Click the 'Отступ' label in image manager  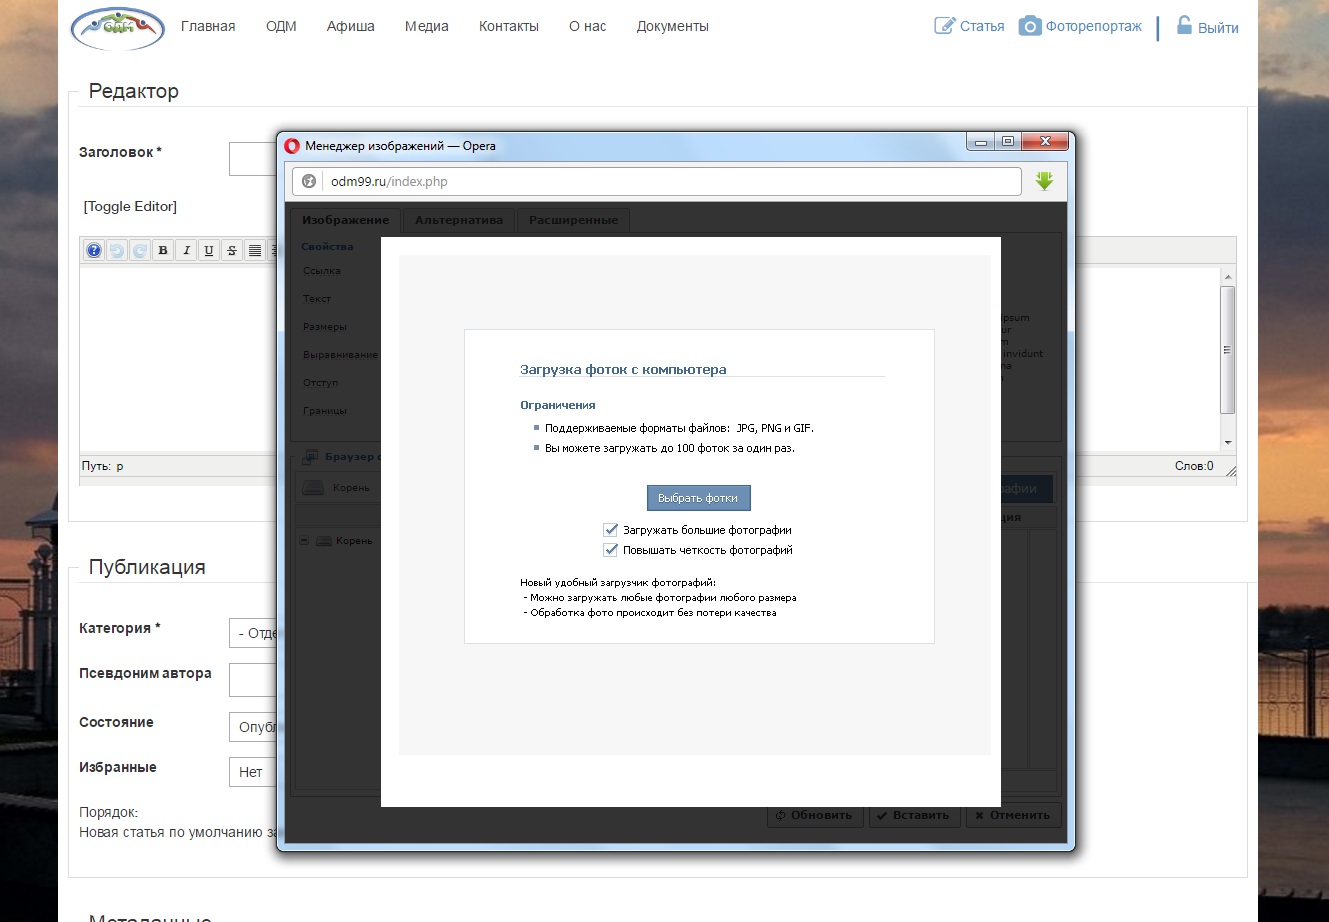pos(321,383)
